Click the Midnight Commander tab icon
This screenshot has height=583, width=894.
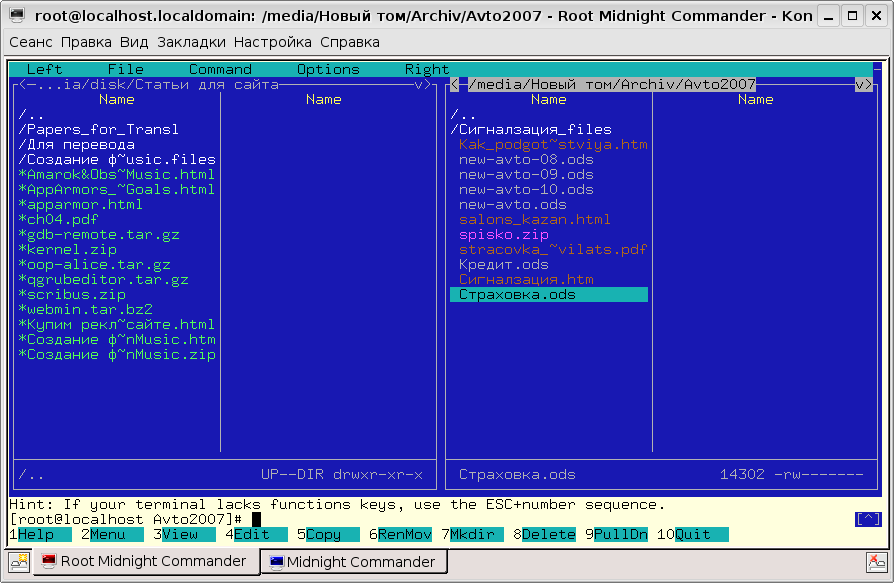point(277,562)
